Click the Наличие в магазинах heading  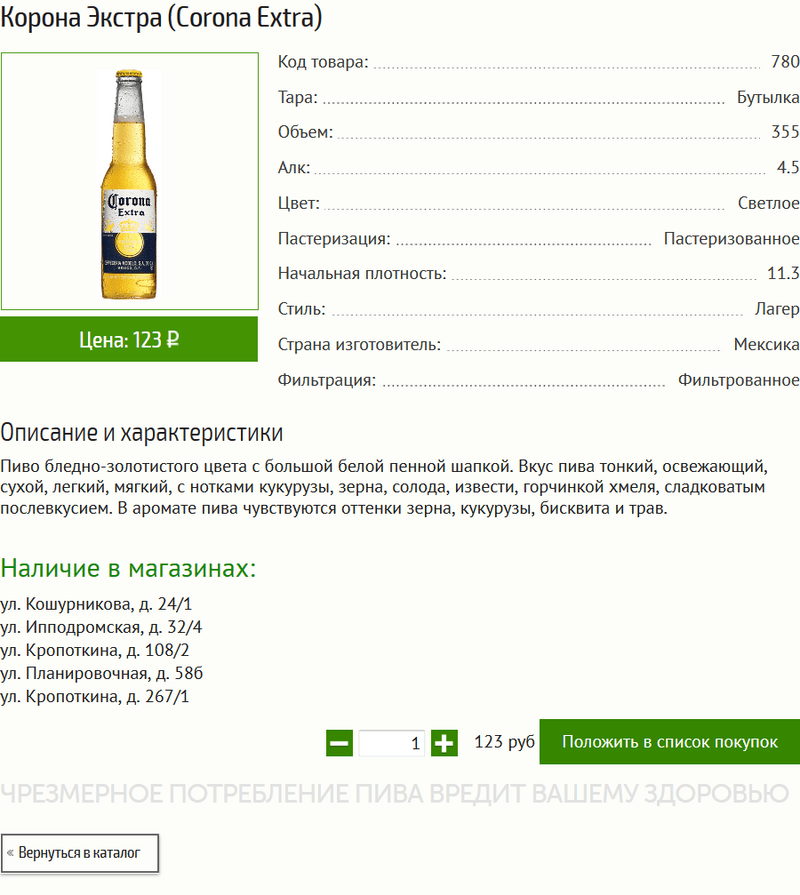128,568
